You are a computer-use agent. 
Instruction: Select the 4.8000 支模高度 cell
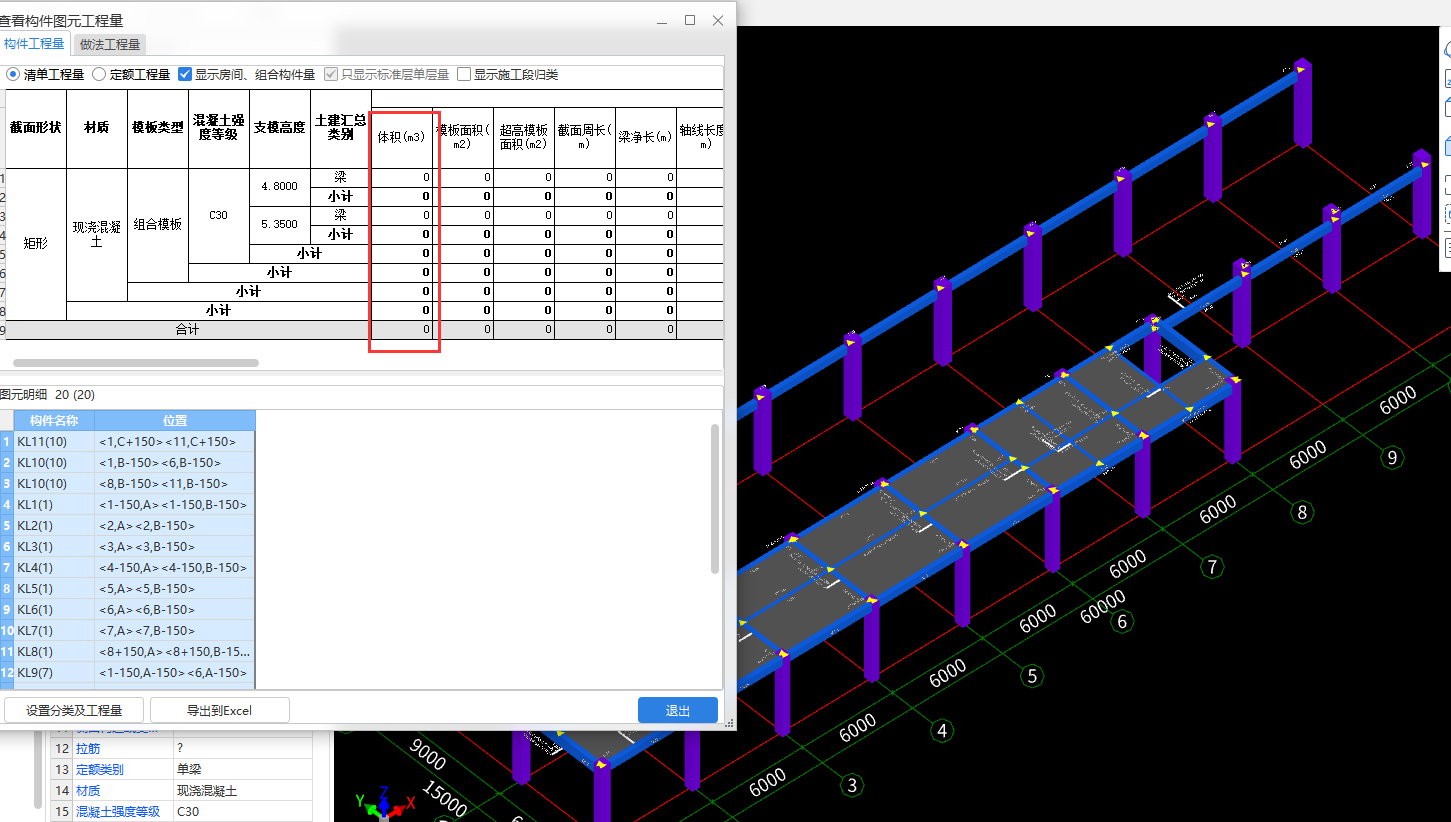click(280, 187)
